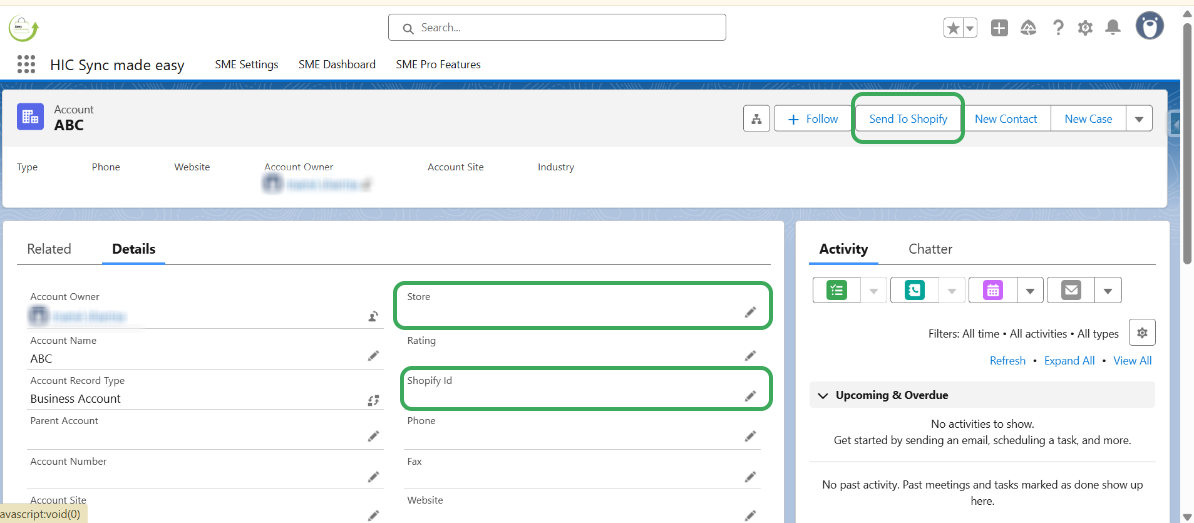Screen dimensions: 1194x523
Task: Click the global actions plus icon
Action: click(x=999, y=28)
